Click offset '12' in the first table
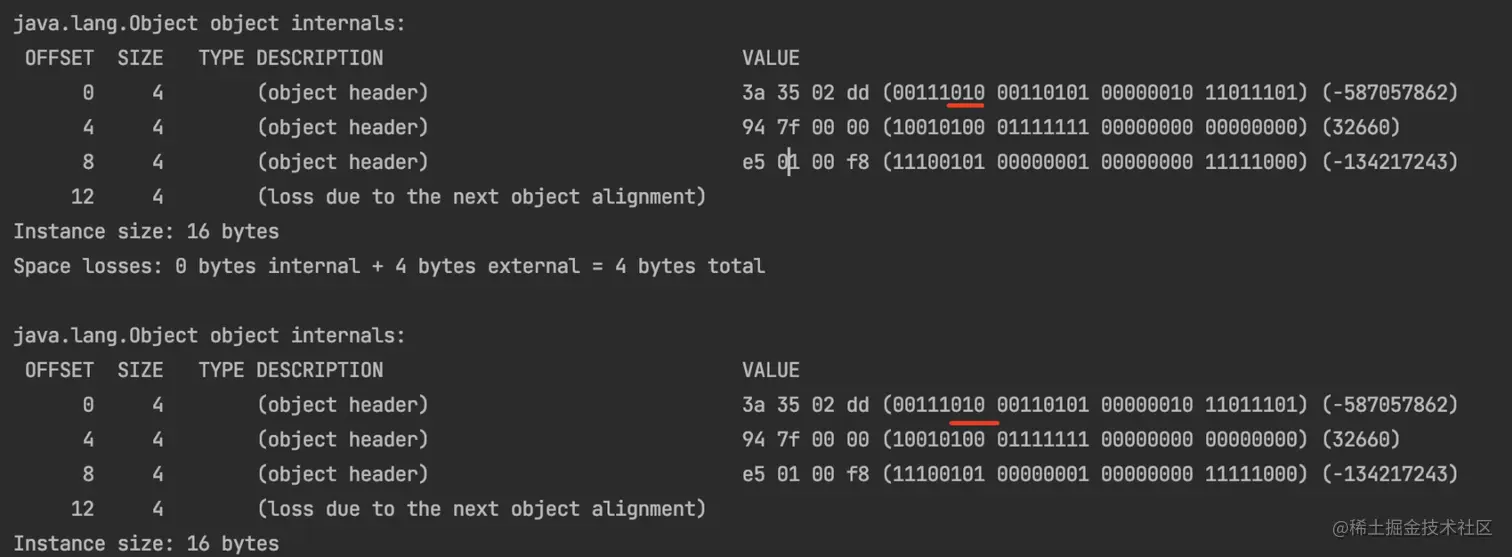Image resolution: width=1512 pixels, height=557 pixels. [82, 197]
